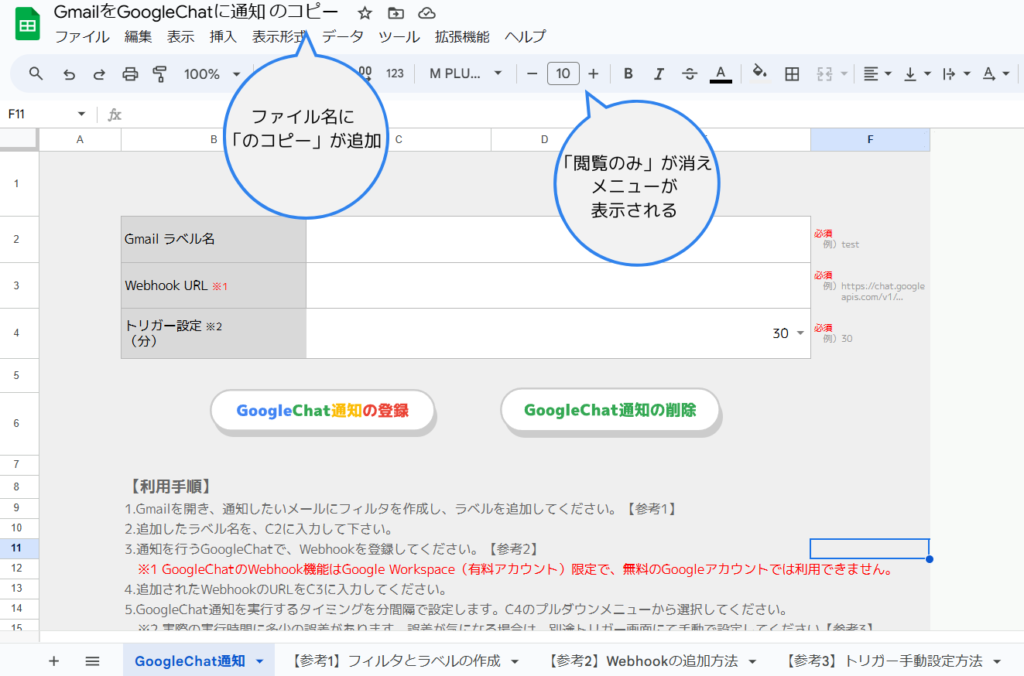Open the 100% zoom dropdown
The height and width of the screenshot is (676, 1024).
pos(212,74)
